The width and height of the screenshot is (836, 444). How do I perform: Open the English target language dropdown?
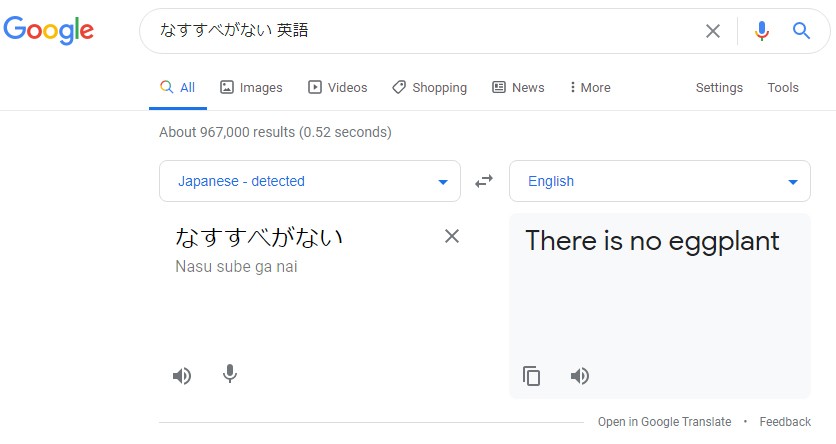(660, 181)
